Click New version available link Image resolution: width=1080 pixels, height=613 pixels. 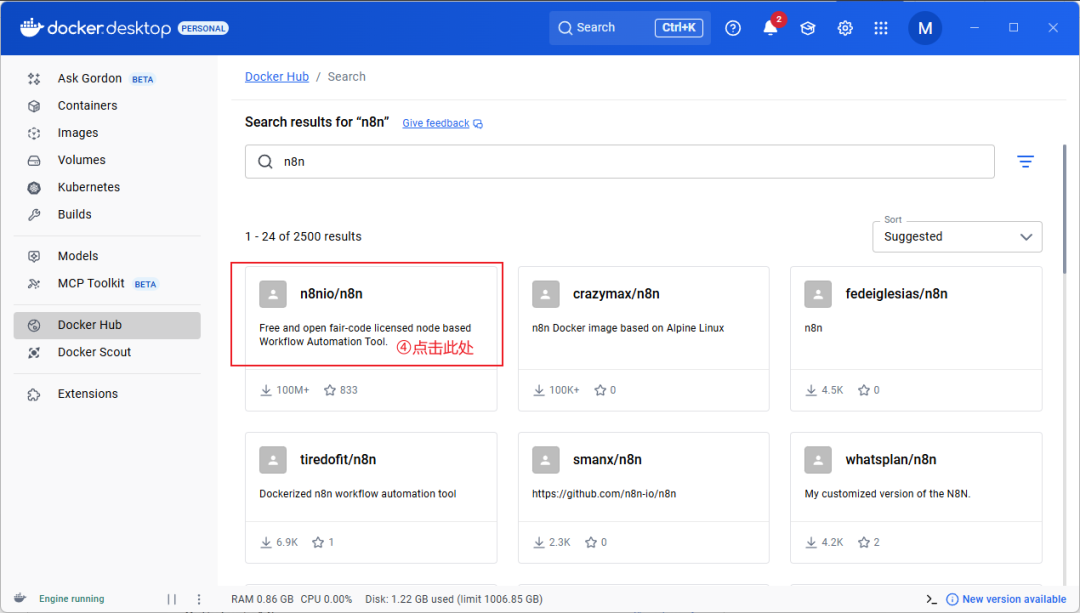tap(1006, 599)
